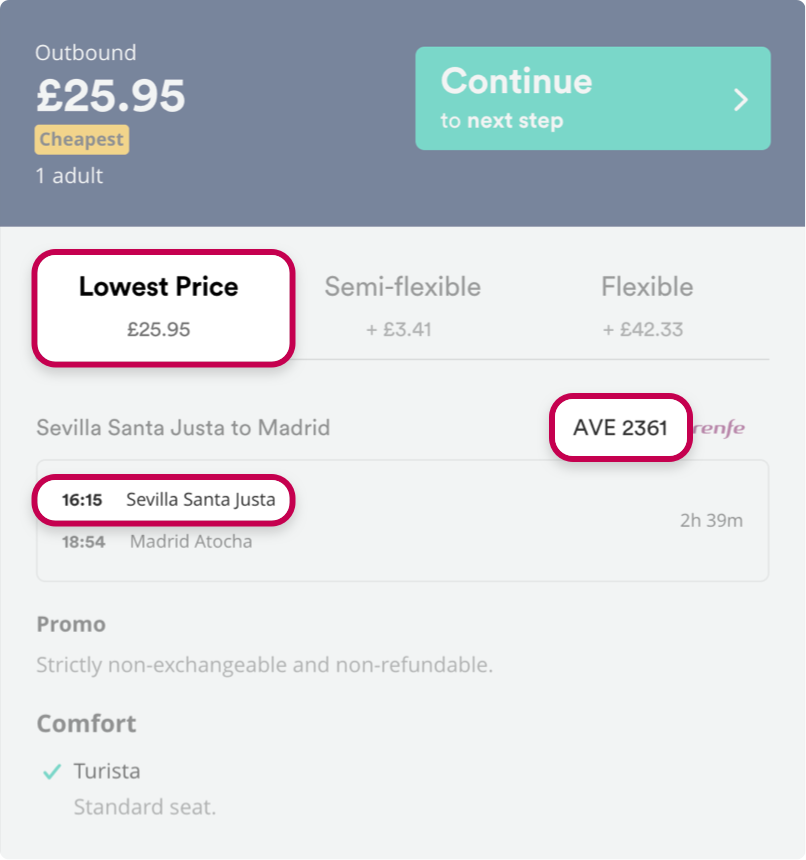The width and height of the screenshot is (806, 860).
Task: Choose the Flexible fare tab
Action: click(x=646, y=307)
